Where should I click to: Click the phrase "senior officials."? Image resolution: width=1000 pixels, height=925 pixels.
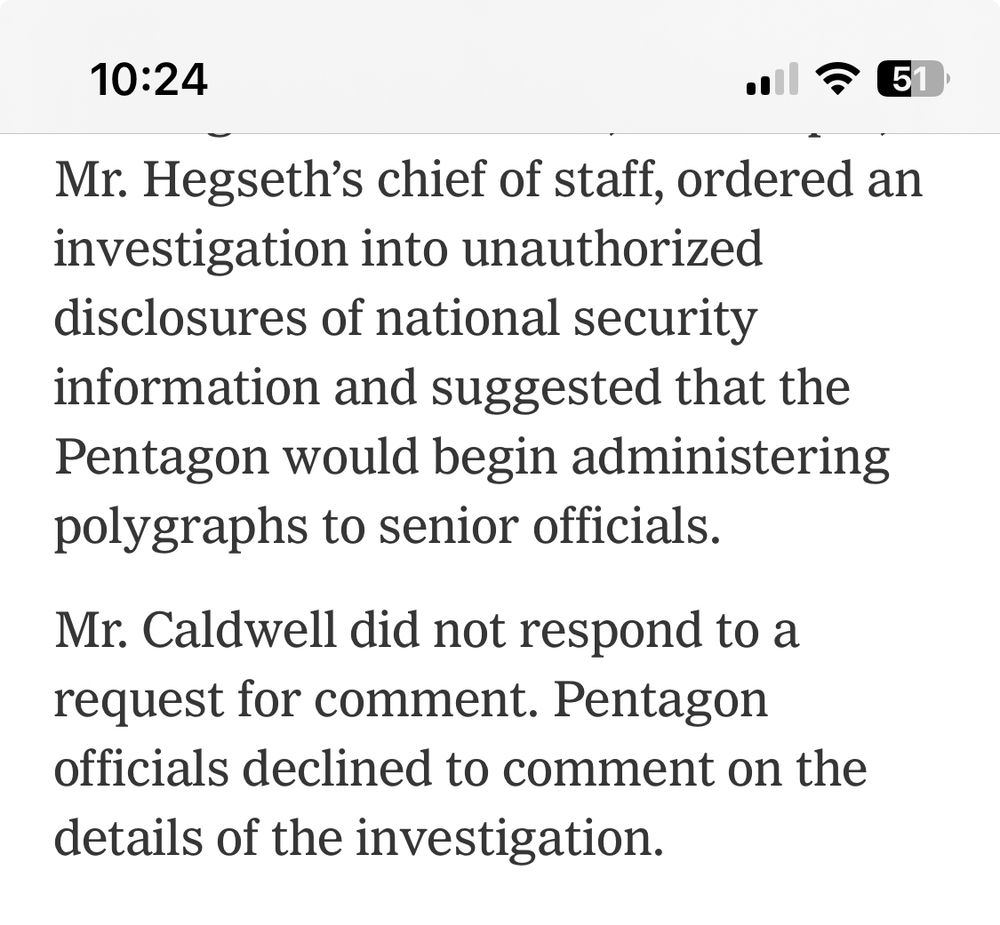coord(550,527)
